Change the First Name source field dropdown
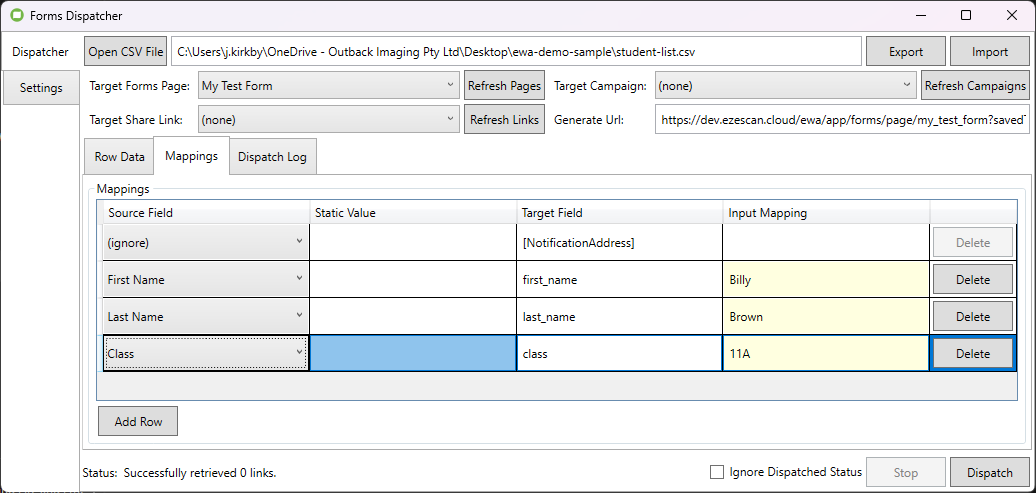This screenshot has width=1036, height=493. click(x=205, y=280)
